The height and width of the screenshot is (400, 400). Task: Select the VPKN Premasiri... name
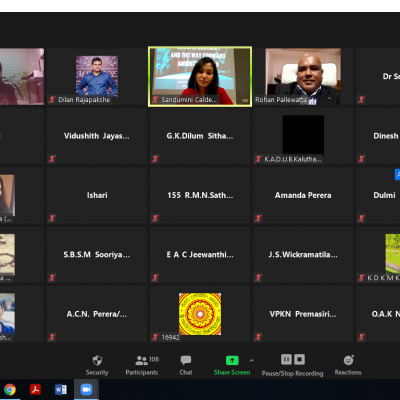[x=303, y=314]
